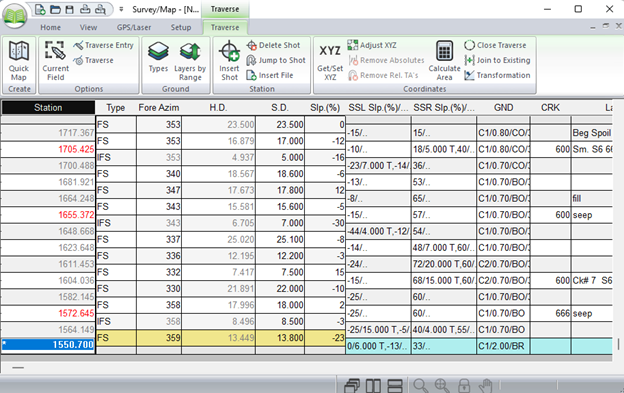This screenshot has height=393, width=624.
Task: Tile windows horizontally using status bar icon
Action: [395, 385]
